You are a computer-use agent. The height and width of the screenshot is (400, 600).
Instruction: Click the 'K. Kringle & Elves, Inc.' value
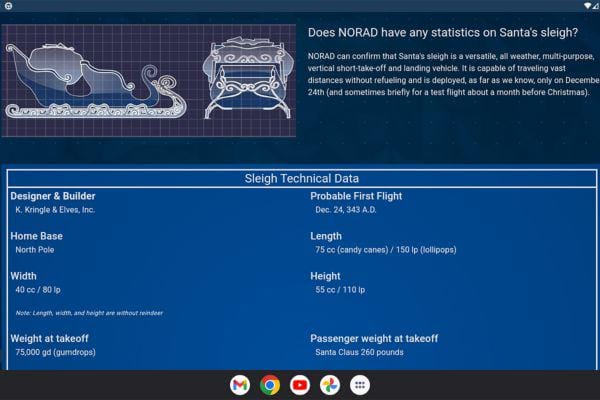coord(55,210)
